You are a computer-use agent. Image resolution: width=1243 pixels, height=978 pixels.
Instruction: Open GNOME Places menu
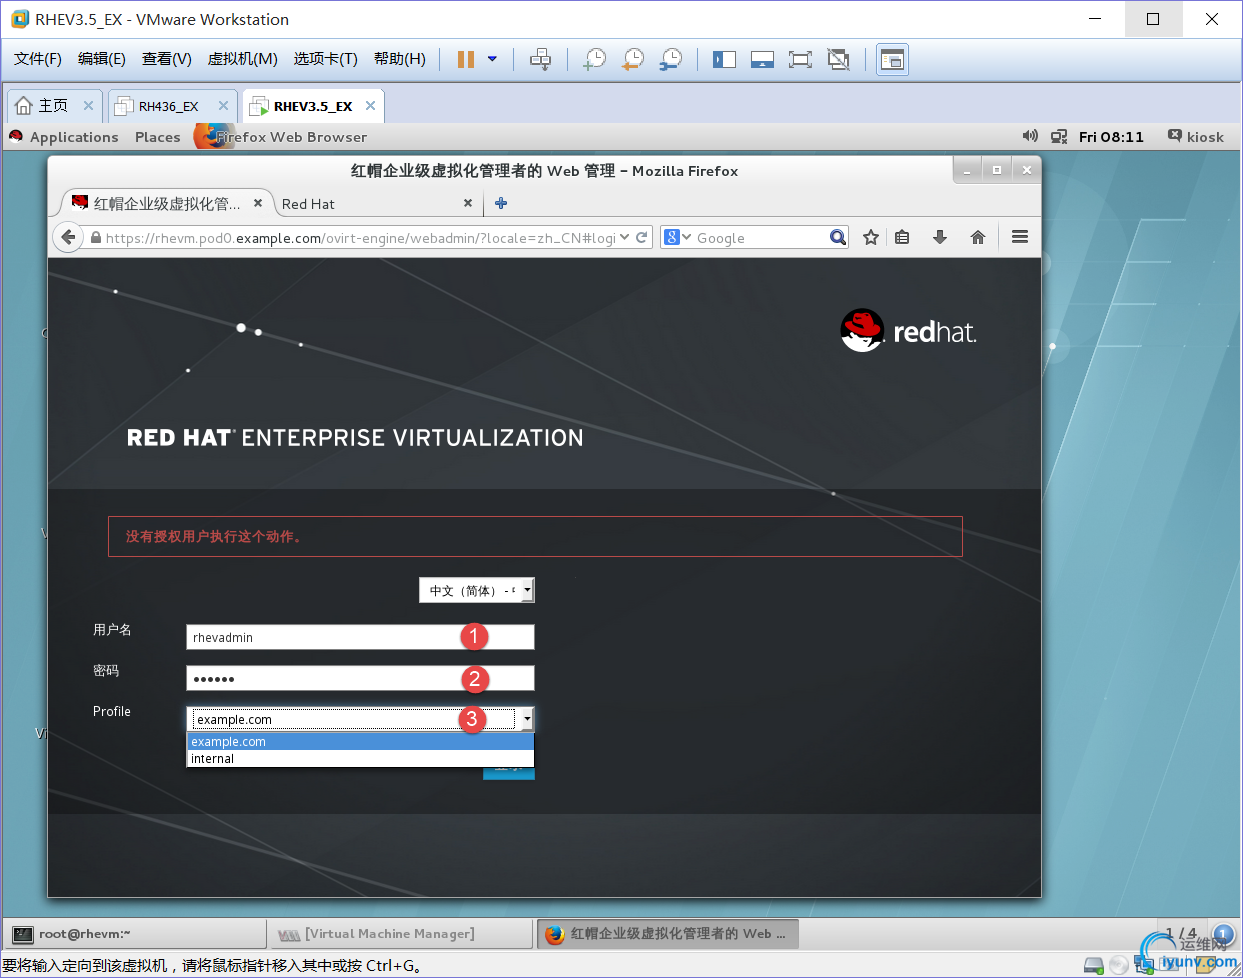[x=158, y=137]
